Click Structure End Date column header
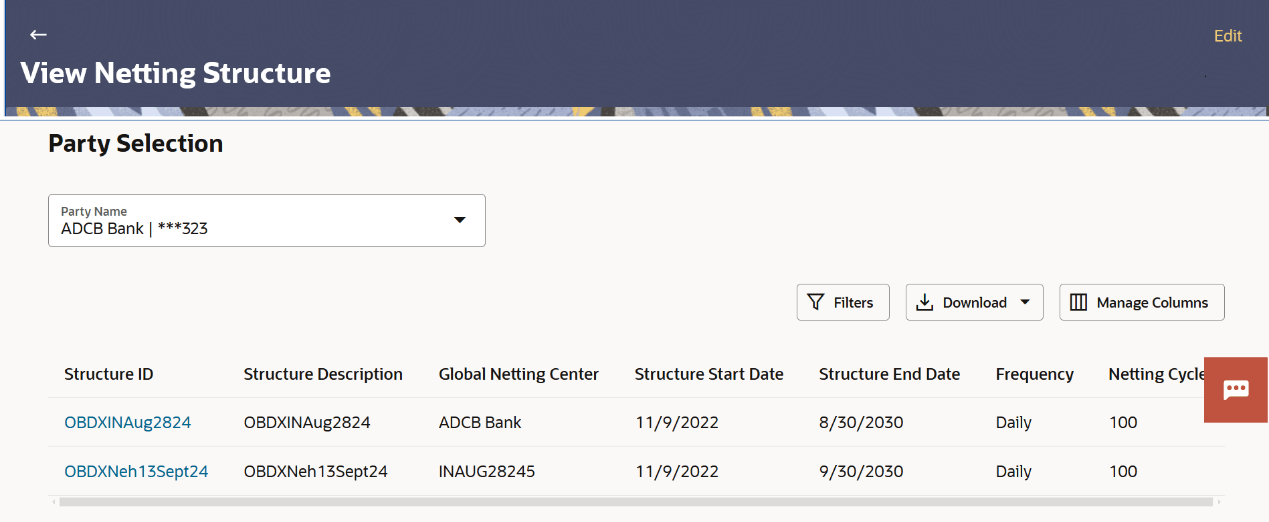This screenshot has height=522, width=1269. [x=889, y=374]
